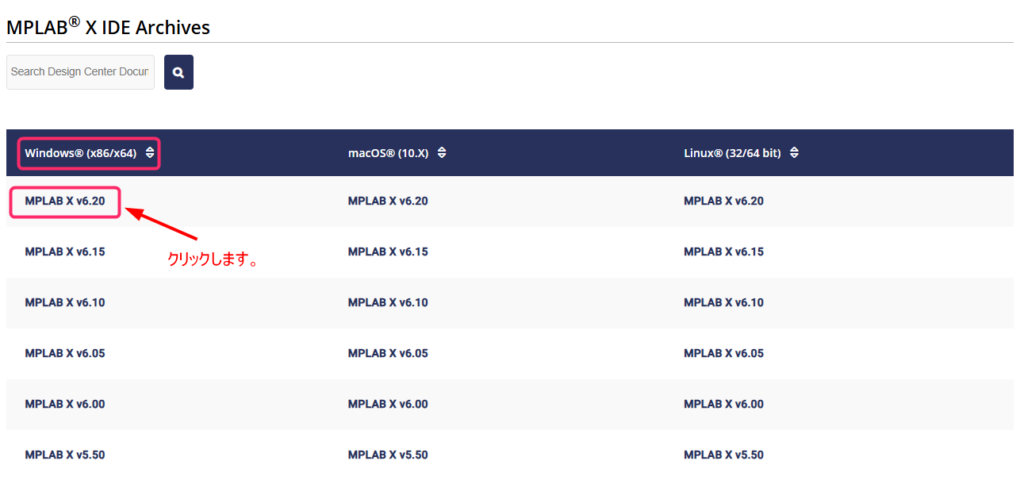Image resolution: width=1024 pixels, height=480 pixels.
Task: Click MPLAB X v6.05 in macOS column
Action: [x=388, y=353]
